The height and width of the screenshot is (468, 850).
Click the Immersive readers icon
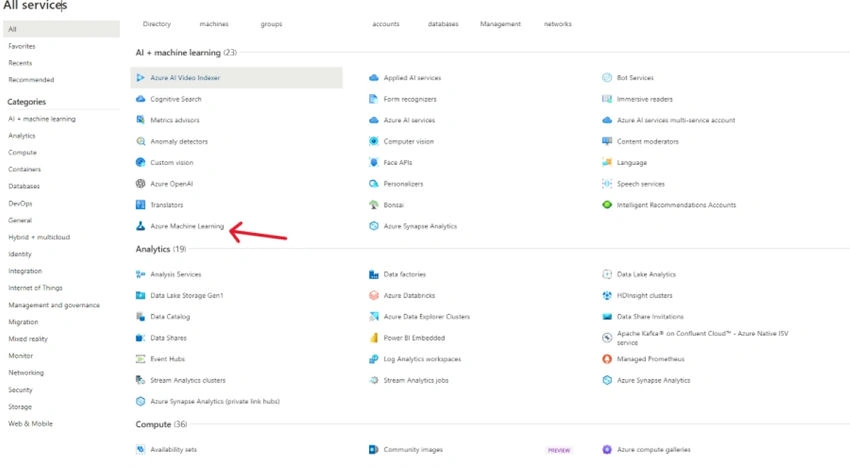pos(607,99)
